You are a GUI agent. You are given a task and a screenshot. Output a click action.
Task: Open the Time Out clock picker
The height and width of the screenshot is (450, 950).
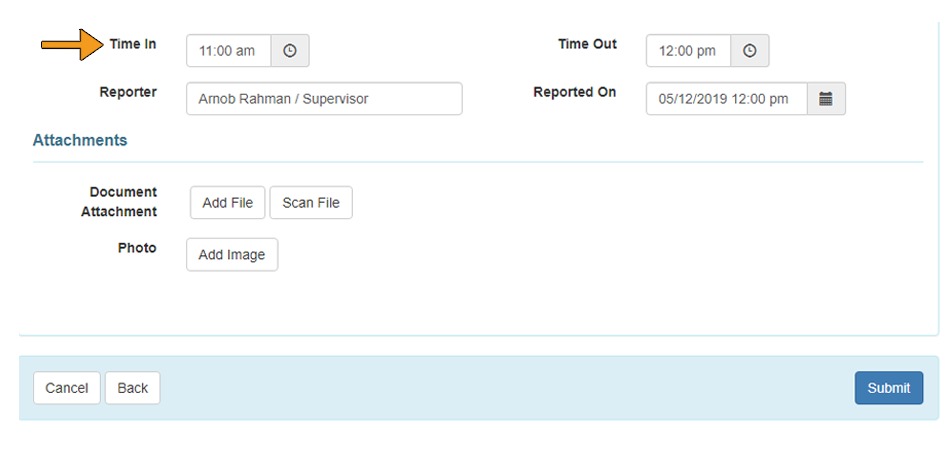(x=750, y=51)
